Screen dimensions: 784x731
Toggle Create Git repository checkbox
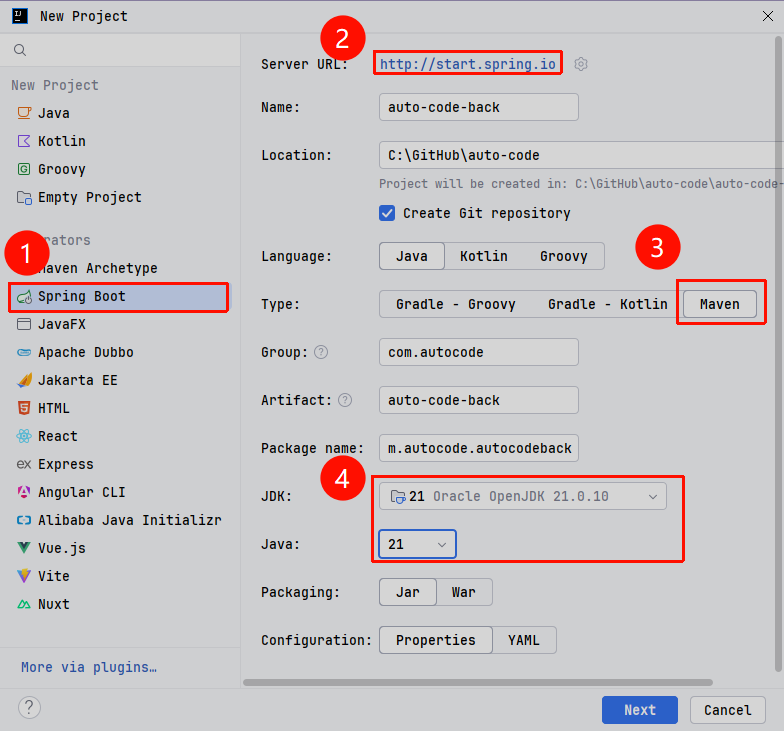pyautogui.click(x=387, y=213)
